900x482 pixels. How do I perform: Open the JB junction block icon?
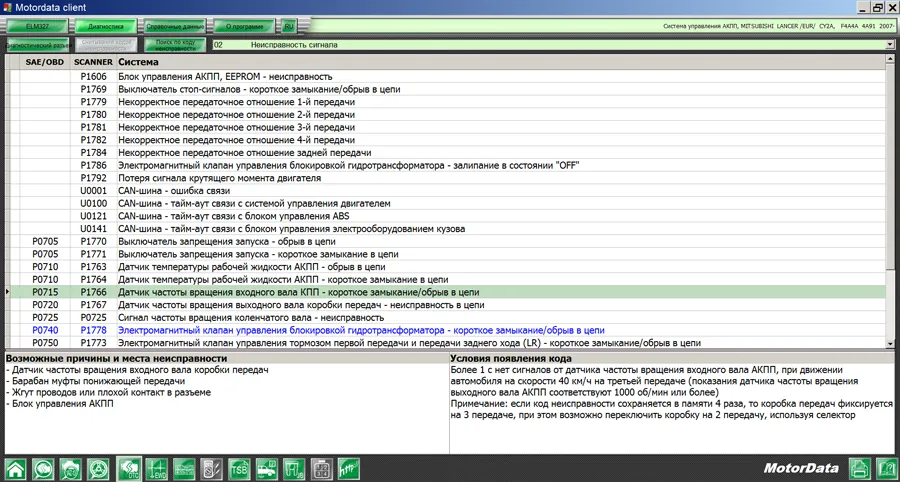click(x=294, y=469)
